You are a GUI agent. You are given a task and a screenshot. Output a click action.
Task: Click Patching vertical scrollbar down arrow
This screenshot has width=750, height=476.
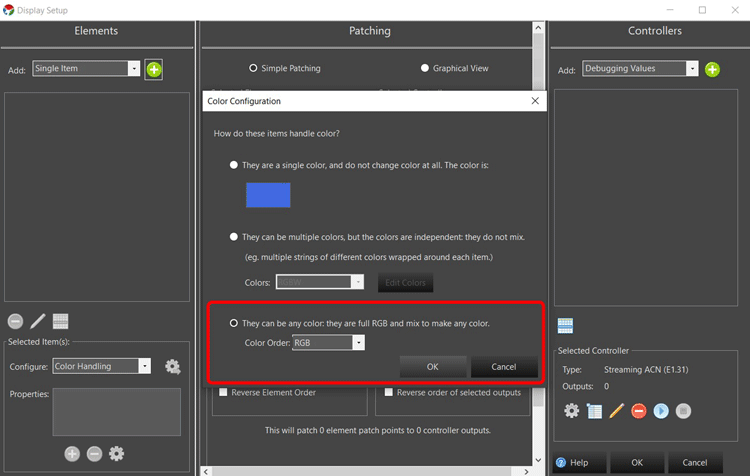[x=538, y=460]
